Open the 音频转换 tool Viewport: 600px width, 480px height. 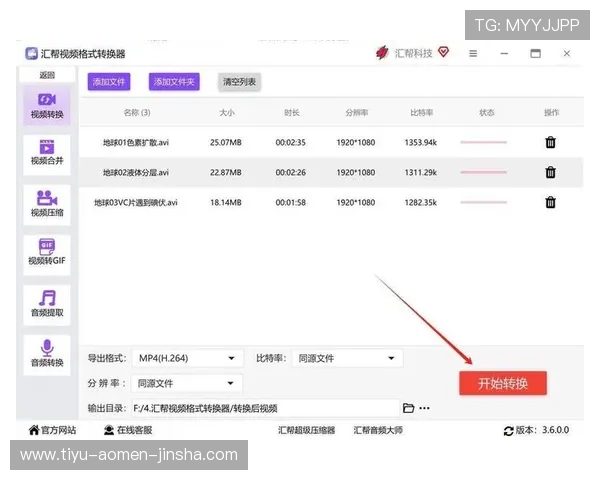(x=46, y=354)
